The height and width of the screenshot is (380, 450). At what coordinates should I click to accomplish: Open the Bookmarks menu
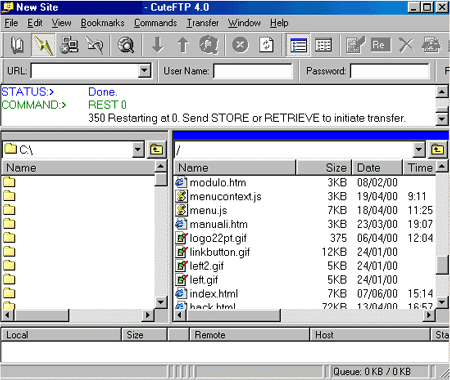[103, 23]
